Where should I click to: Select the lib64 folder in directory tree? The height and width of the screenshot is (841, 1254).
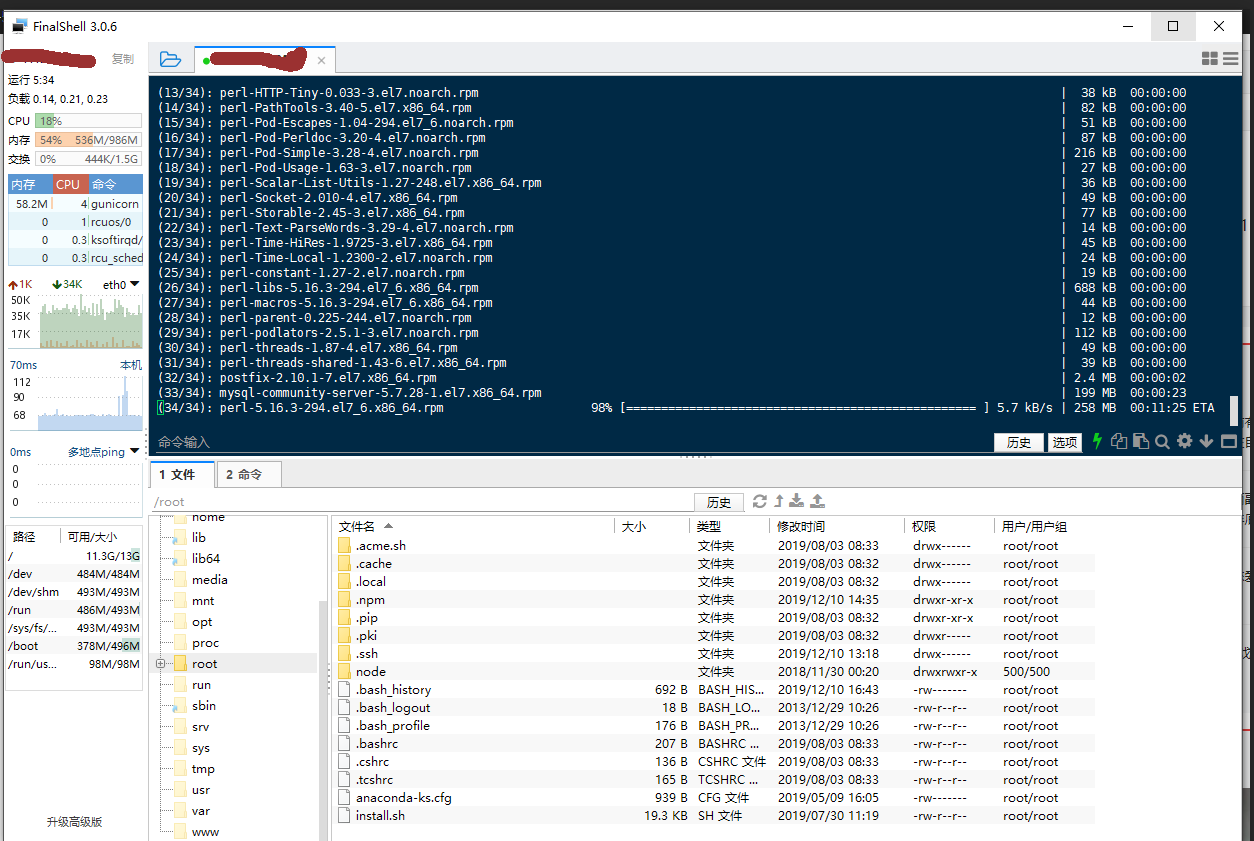point(206,559)
